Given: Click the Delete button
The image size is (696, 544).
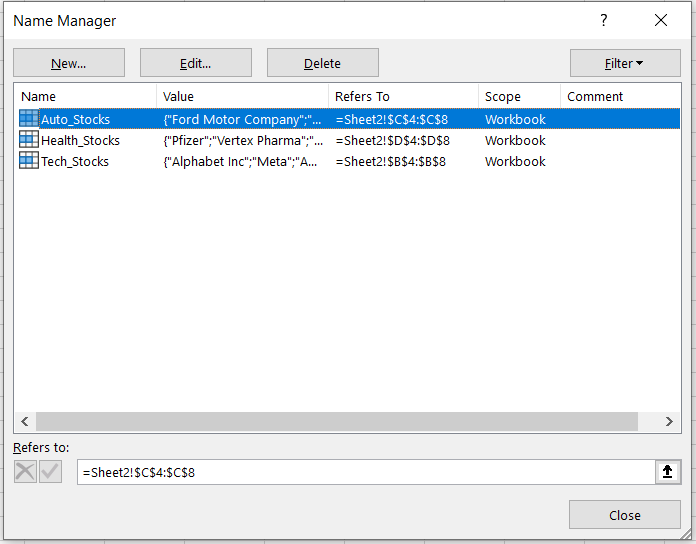Looking at the screenshot, I should (322, 63).
